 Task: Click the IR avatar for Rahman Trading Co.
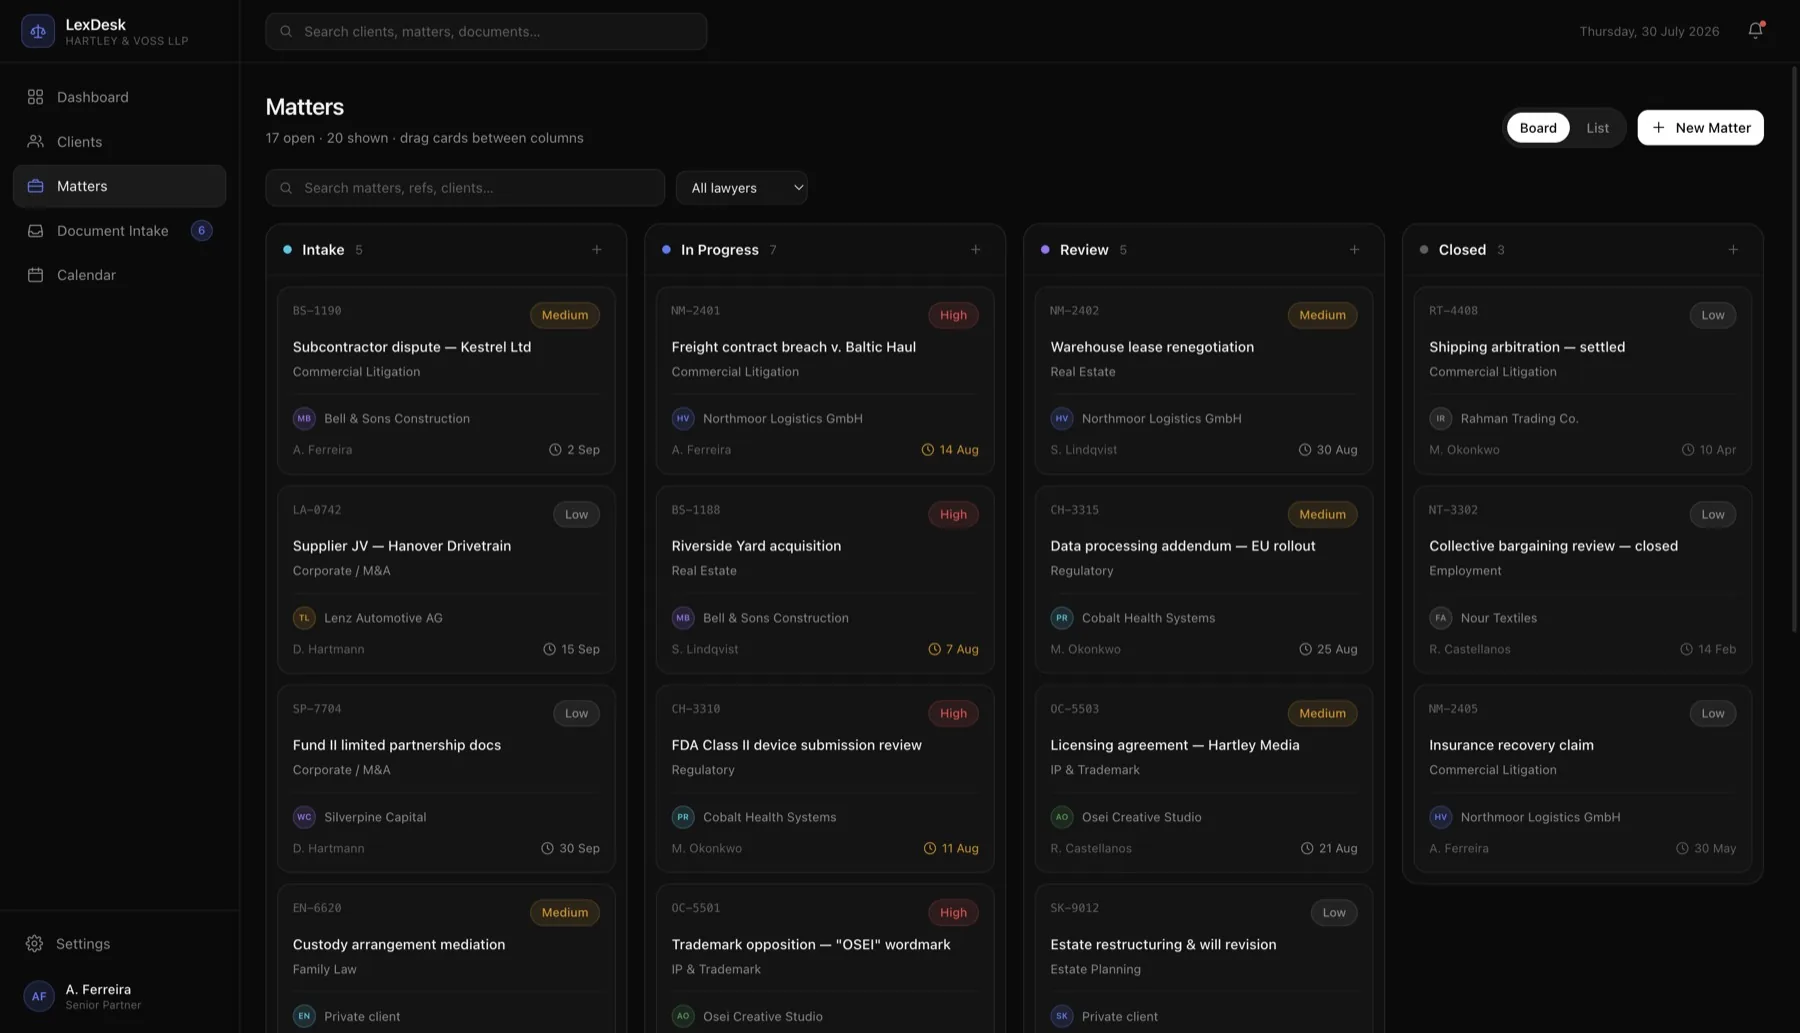[1440, 419]
